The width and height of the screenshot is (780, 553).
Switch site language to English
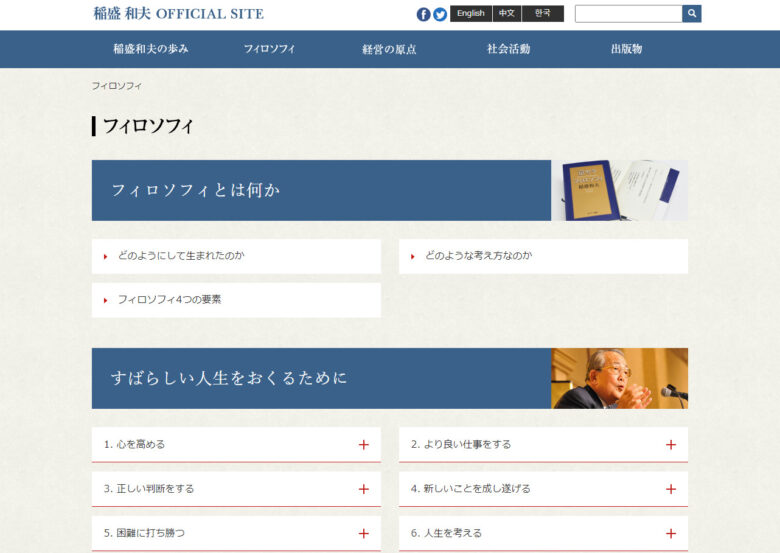[x=471, y=13]
